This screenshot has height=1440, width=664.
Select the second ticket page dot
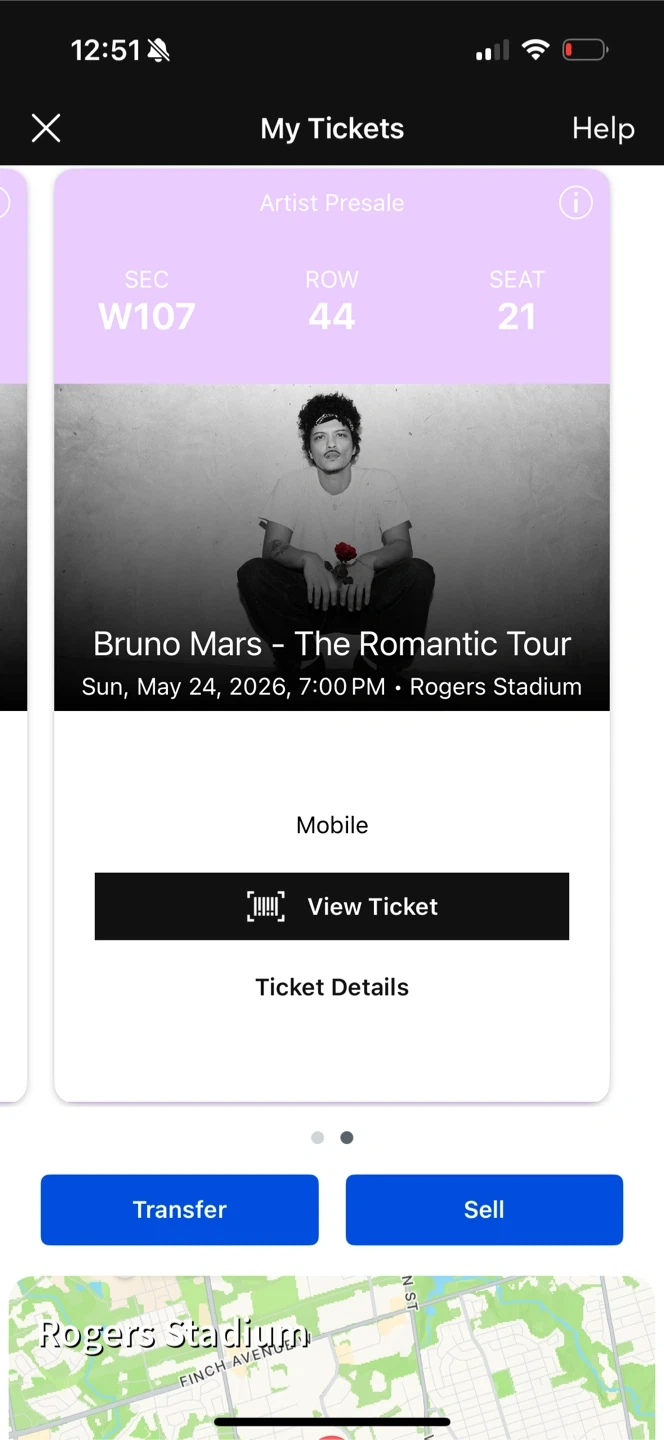click(347, 1138)
